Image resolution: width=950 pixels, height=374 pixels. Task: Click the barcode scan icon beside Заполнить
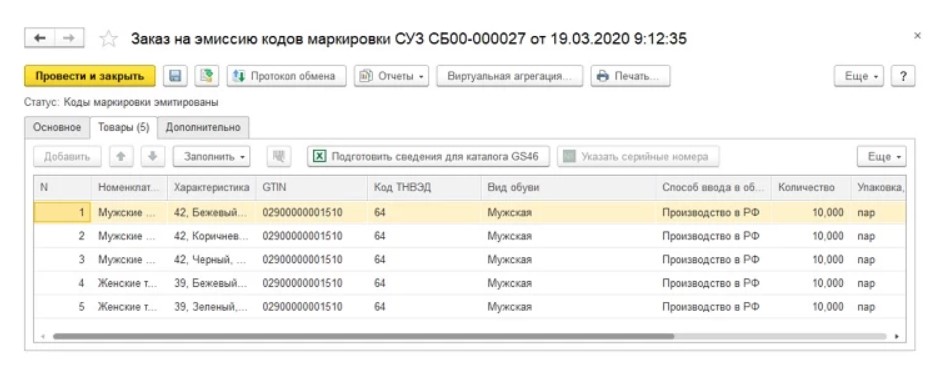tap(279, 156)
